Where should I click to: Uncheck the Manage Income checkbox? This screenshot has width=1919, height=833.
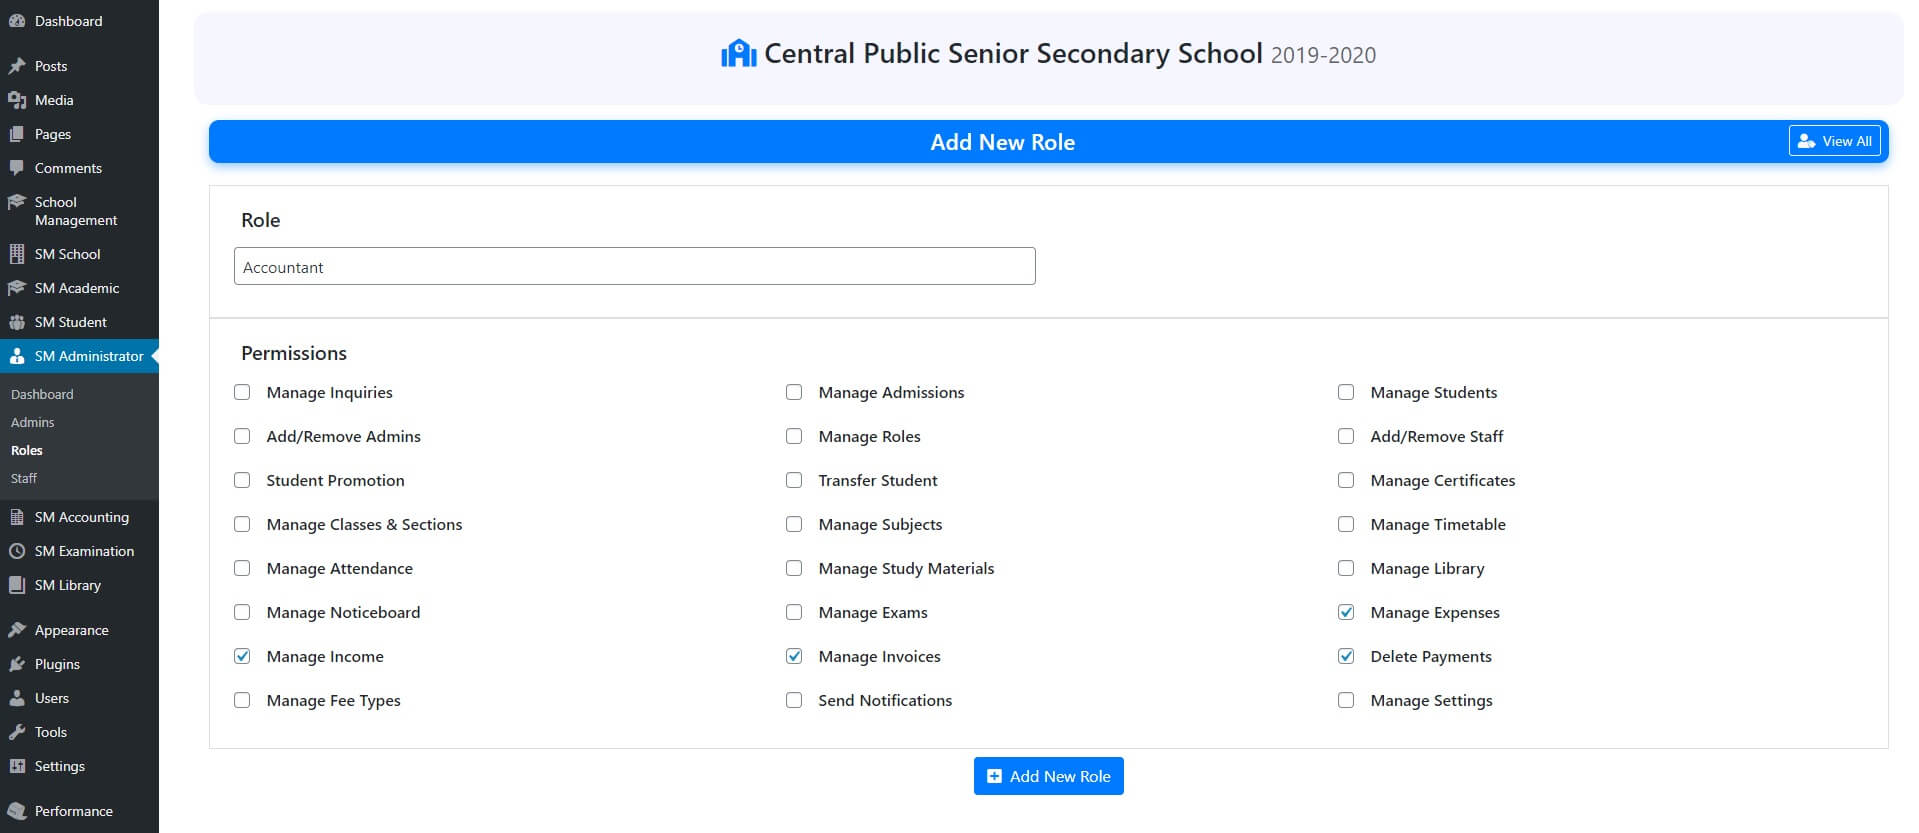[242, 656]
